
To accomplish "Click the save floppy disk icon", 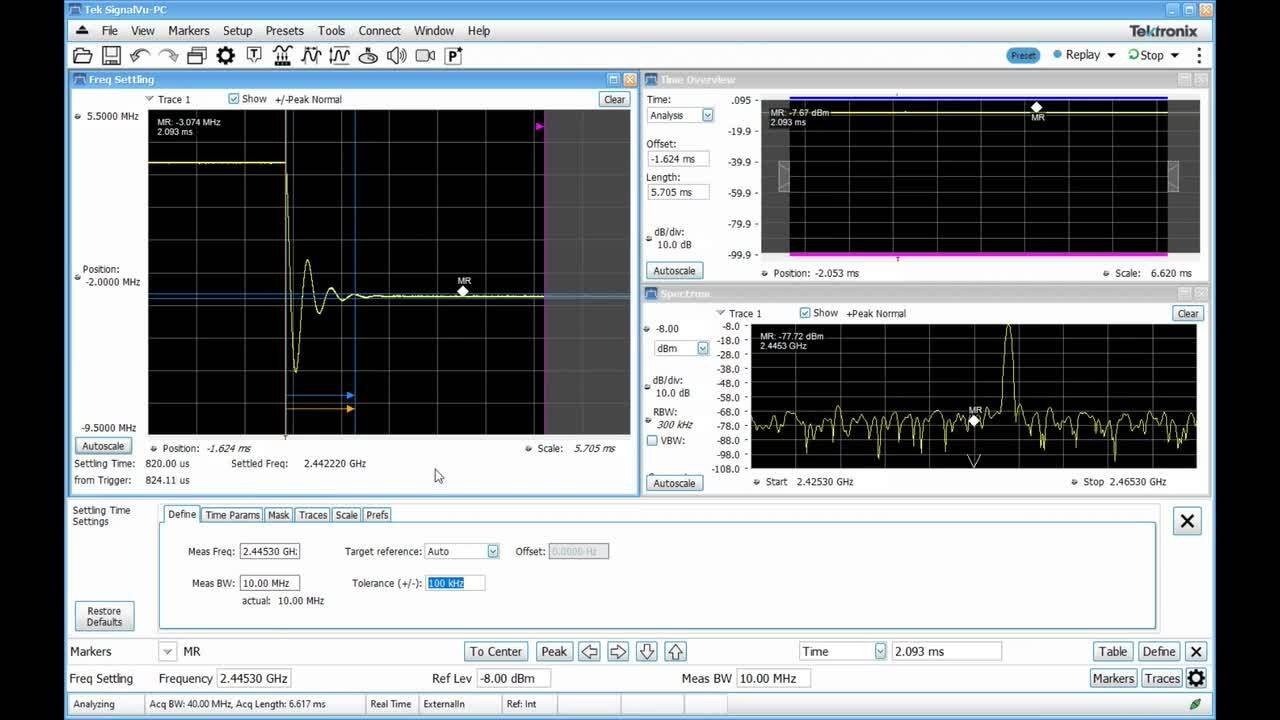I will point(111,56).
